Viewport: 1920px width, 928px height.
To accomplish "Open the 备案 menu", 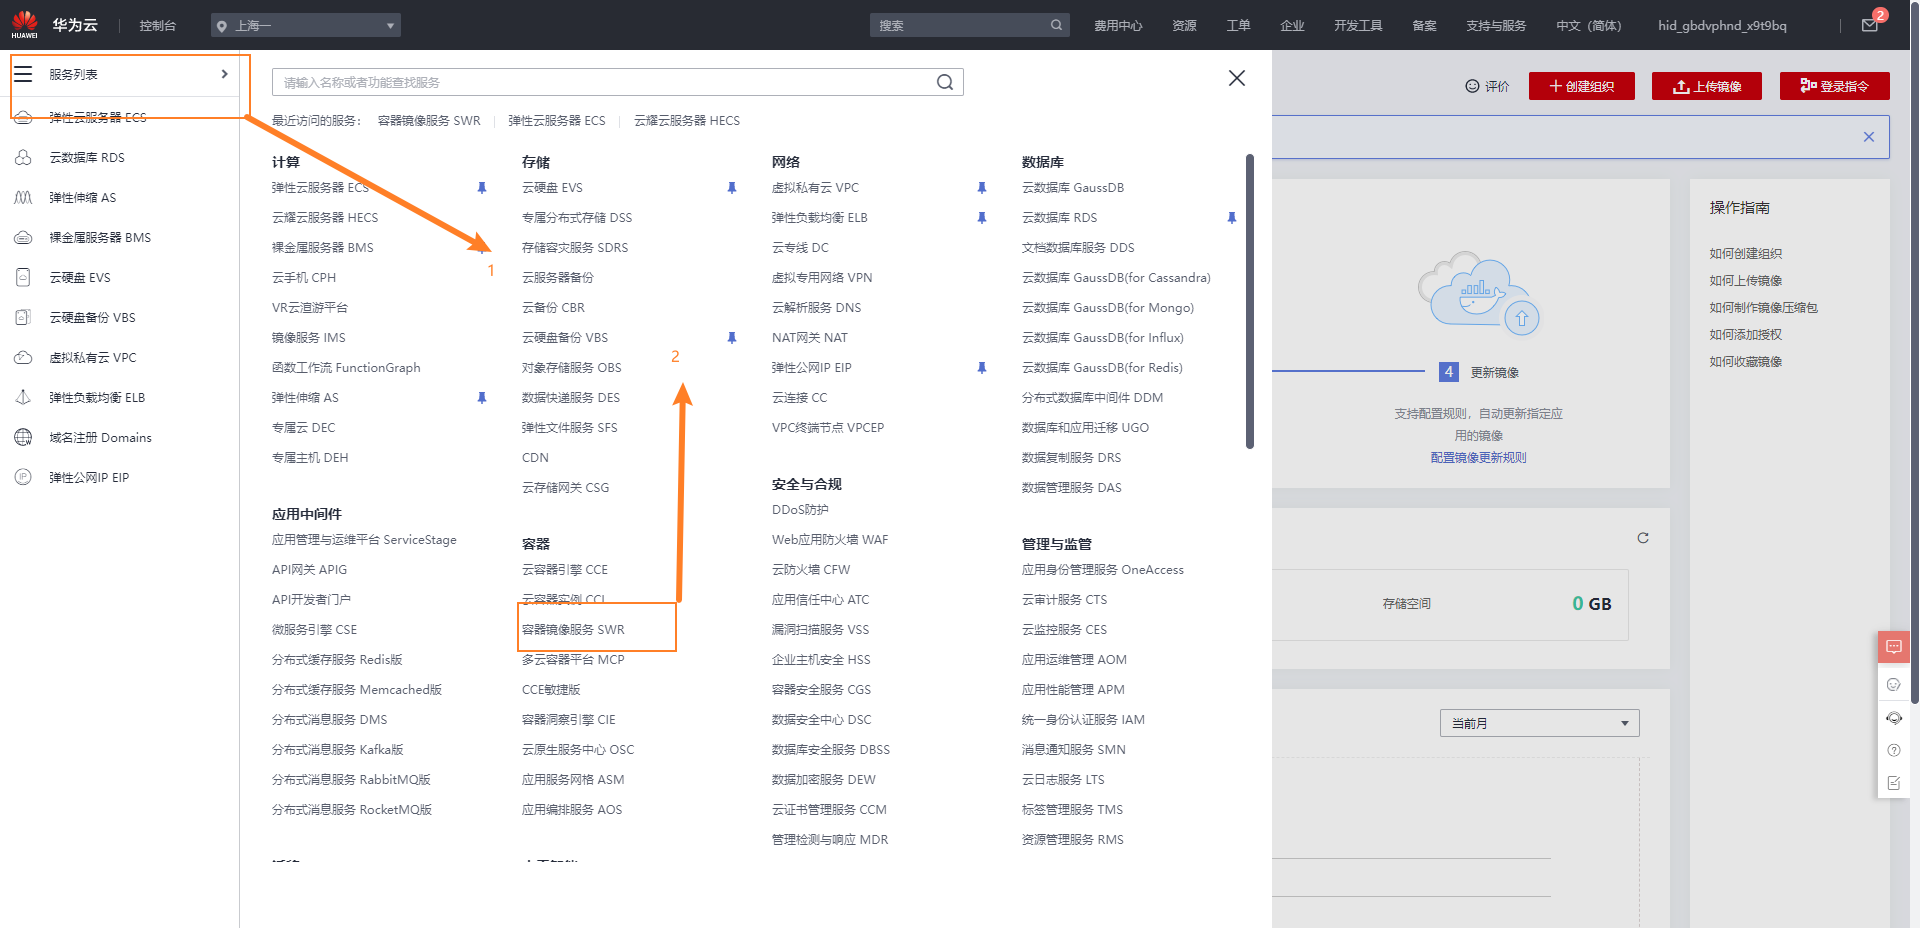I will click(x=1424, y=26).
